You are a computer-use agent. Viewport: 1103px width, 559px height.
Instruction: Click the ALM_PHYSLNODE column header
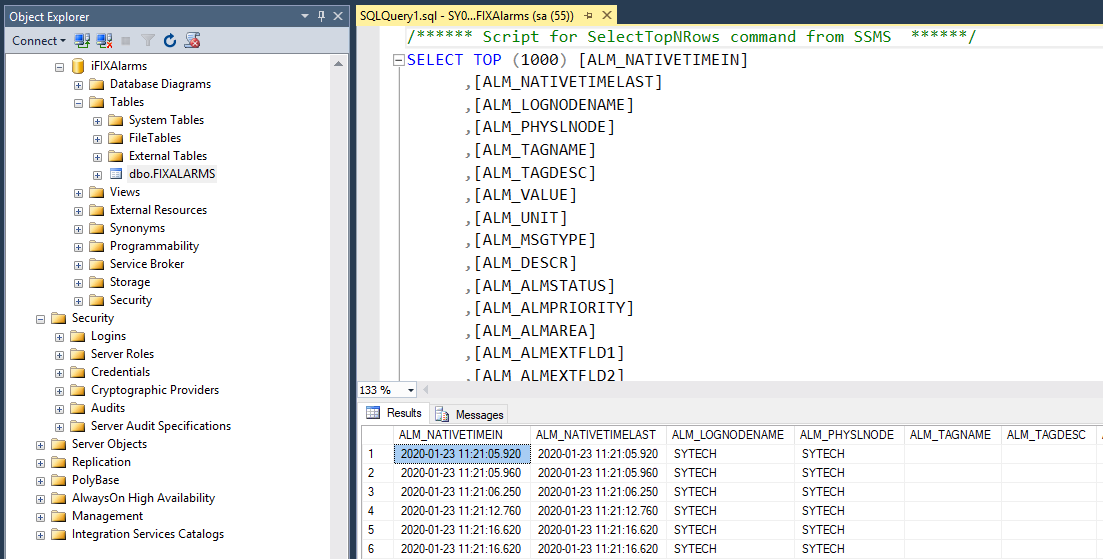849,435
